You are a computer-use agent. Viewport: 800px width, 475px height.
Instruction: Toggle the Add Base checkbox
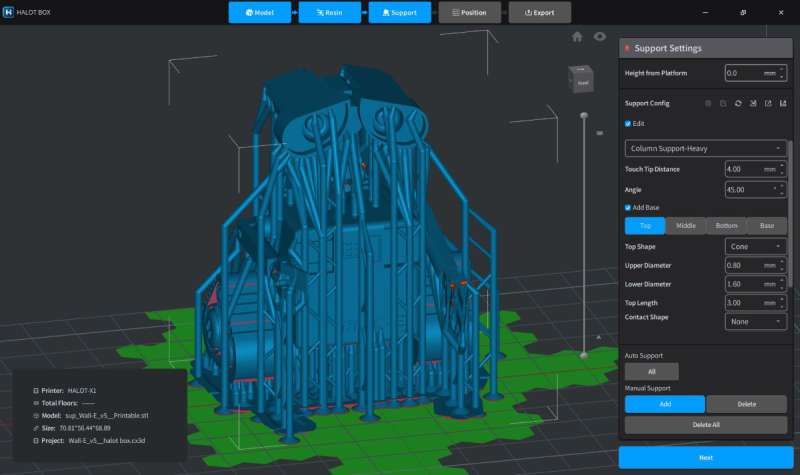[x=628, y=208]
